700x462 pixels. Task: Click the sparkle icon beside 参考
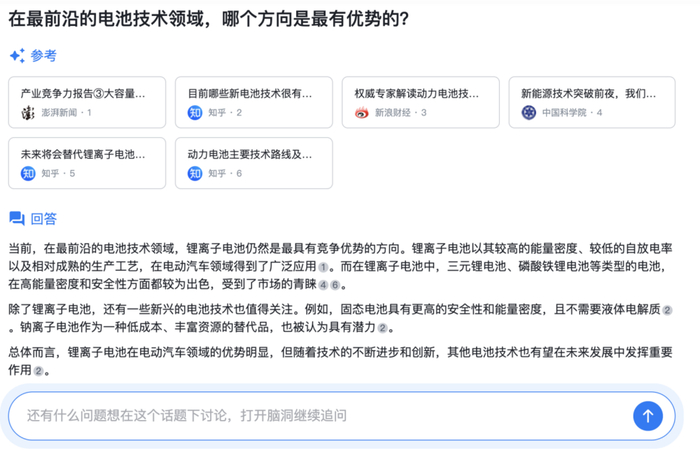(17, 56)
